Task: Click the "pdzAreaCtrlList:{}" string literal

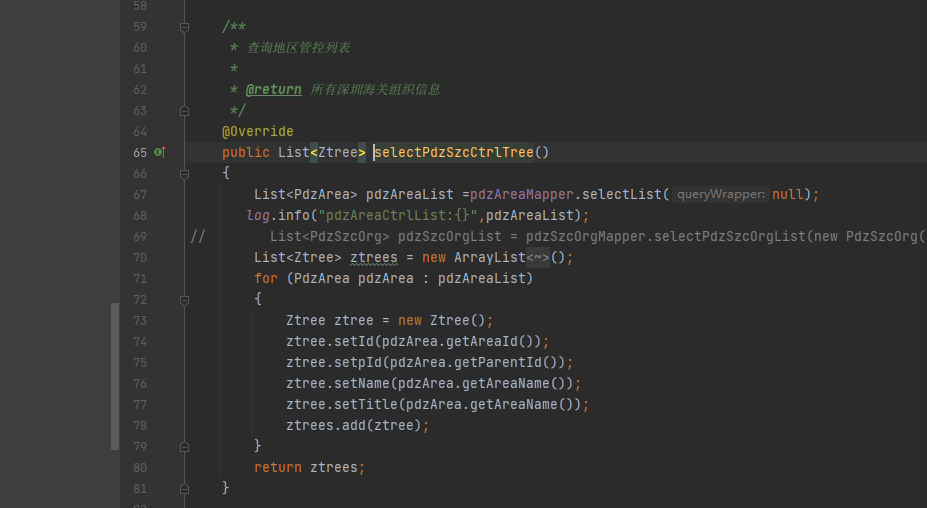Action: click(x=398, y=215)
